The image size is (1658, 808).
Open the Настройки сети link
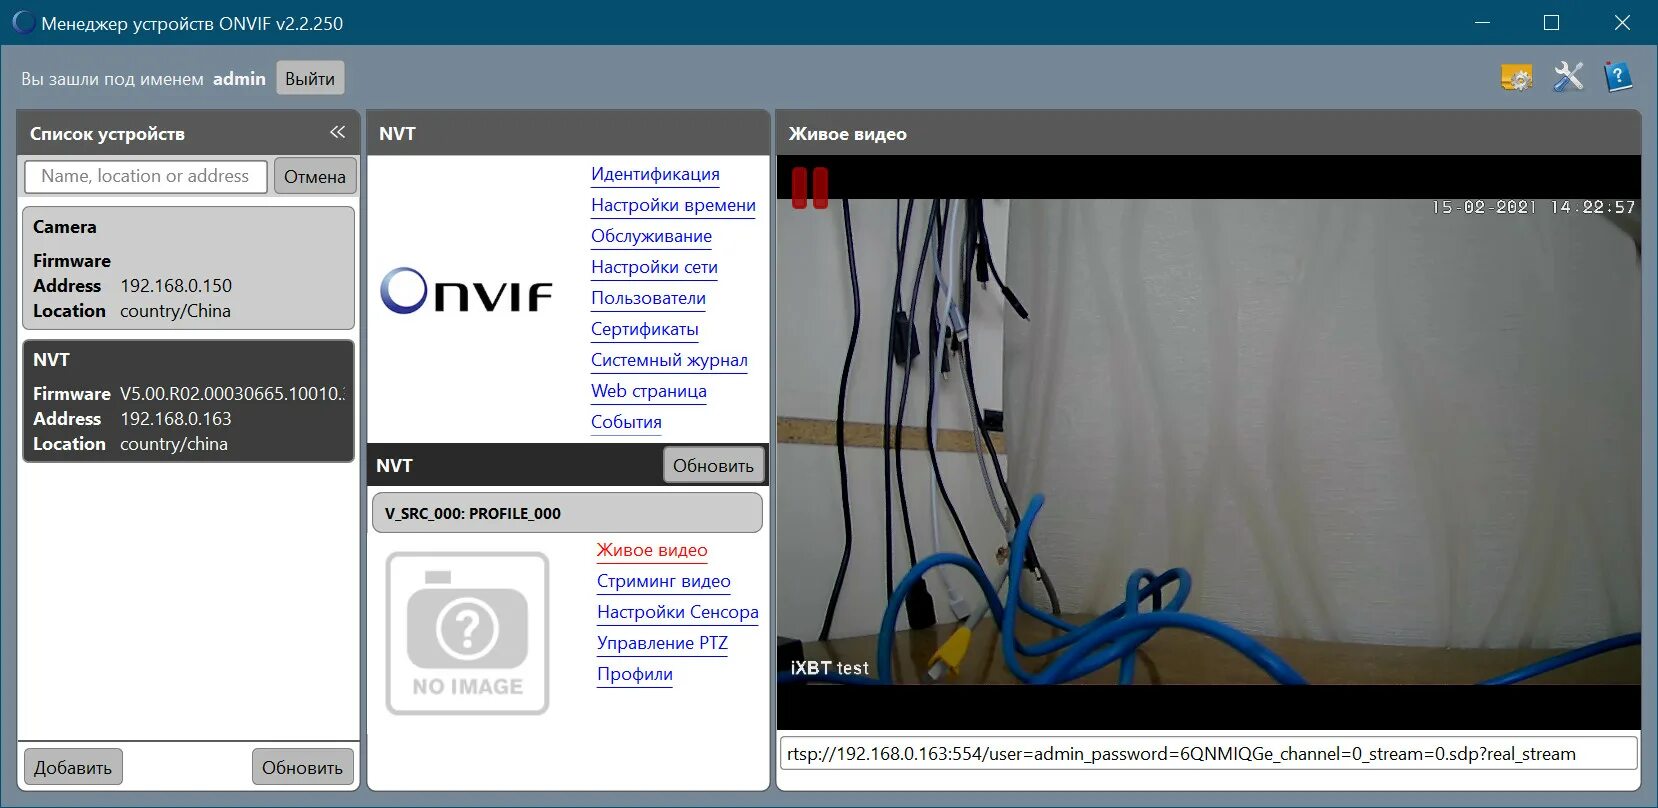point(654,267)
